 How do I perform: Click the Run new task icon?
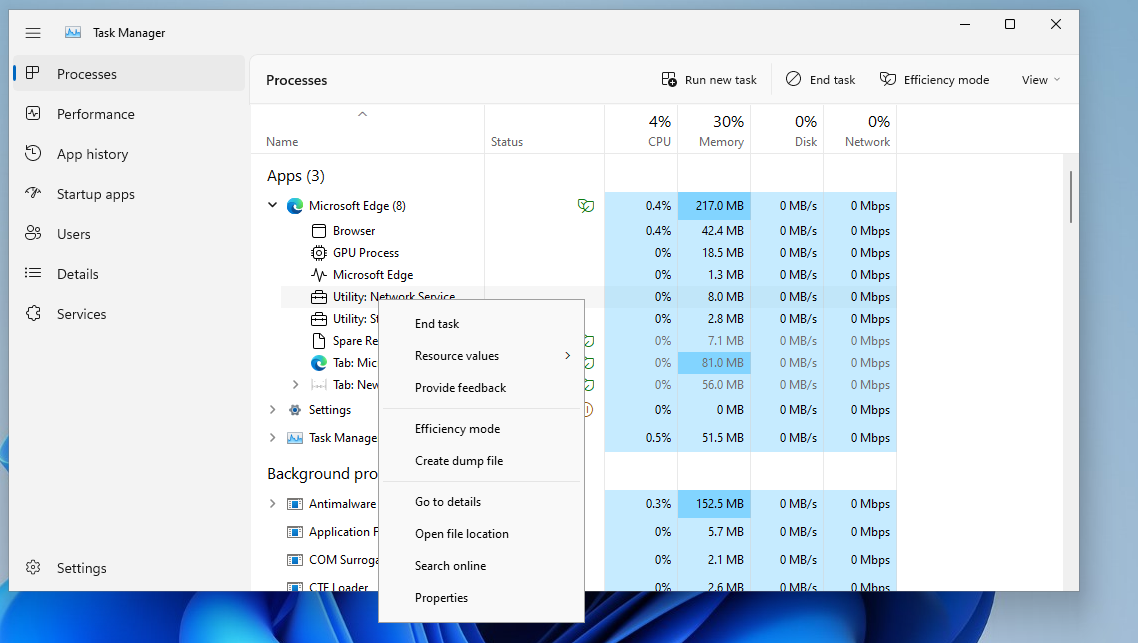coord(669,79)
